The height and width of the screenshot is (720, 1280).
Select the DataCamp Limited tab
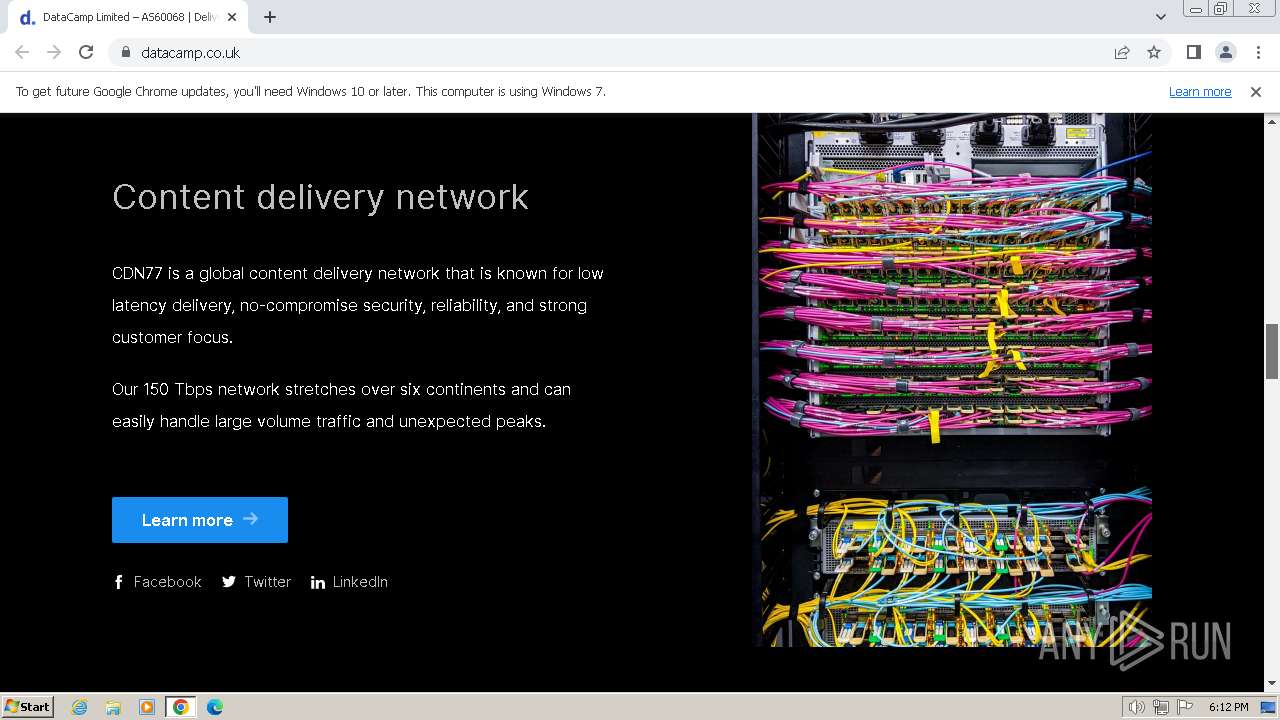(x=128, y=17)
